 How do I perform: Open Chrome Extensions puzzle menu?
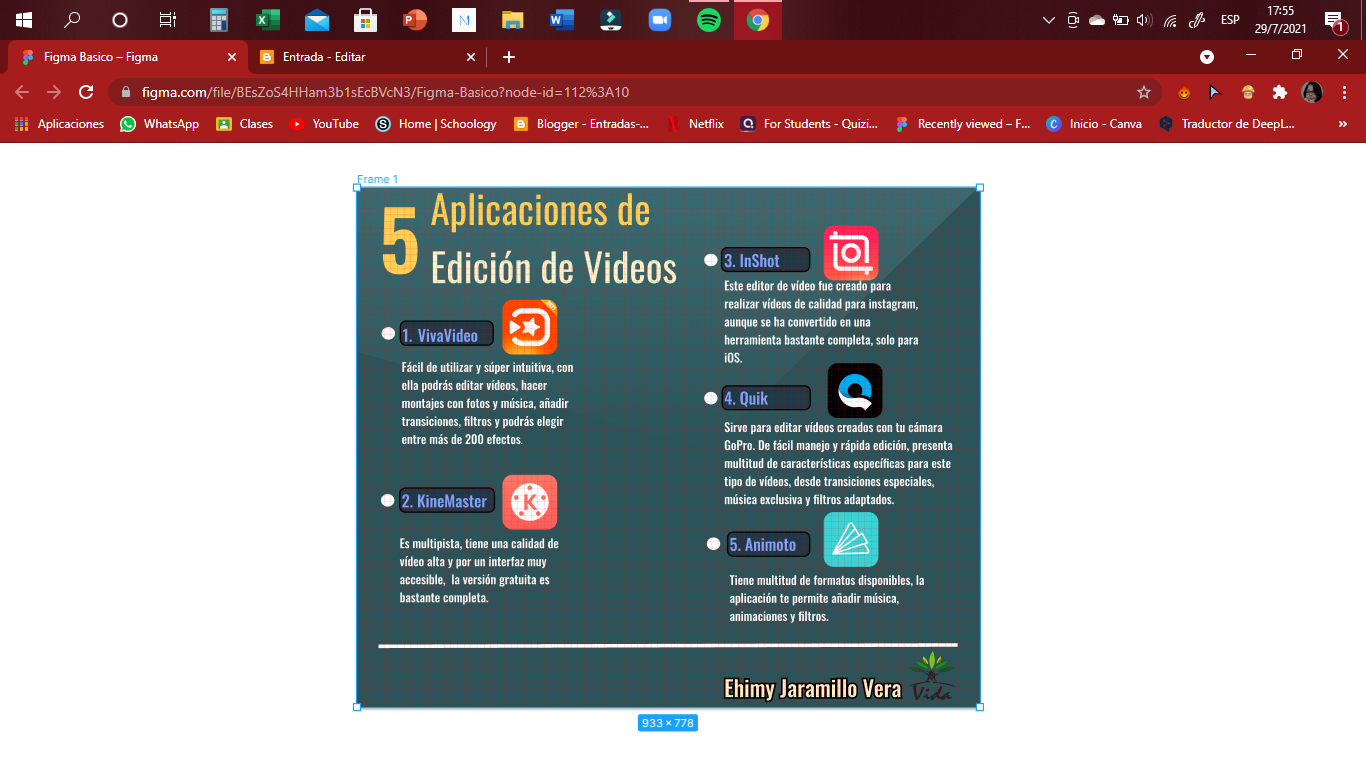coord(1280,92)
